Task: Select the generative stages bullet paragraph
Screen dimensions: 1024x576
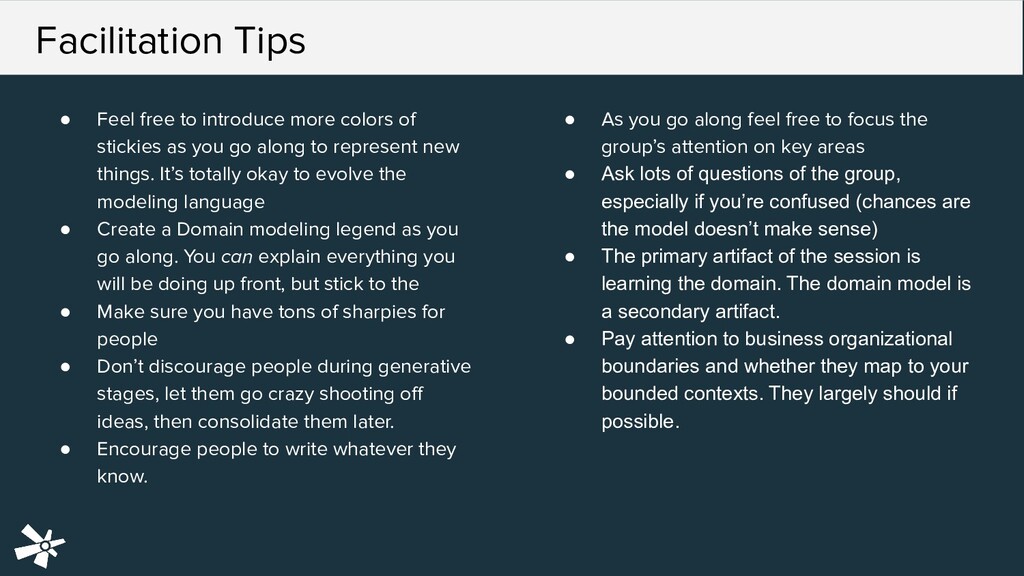Action: coord(283,394)
